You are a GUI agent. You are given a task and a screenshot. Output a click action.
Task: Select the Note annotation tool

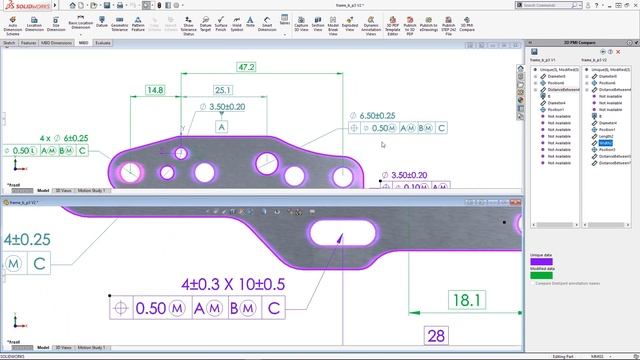[250, 22]
